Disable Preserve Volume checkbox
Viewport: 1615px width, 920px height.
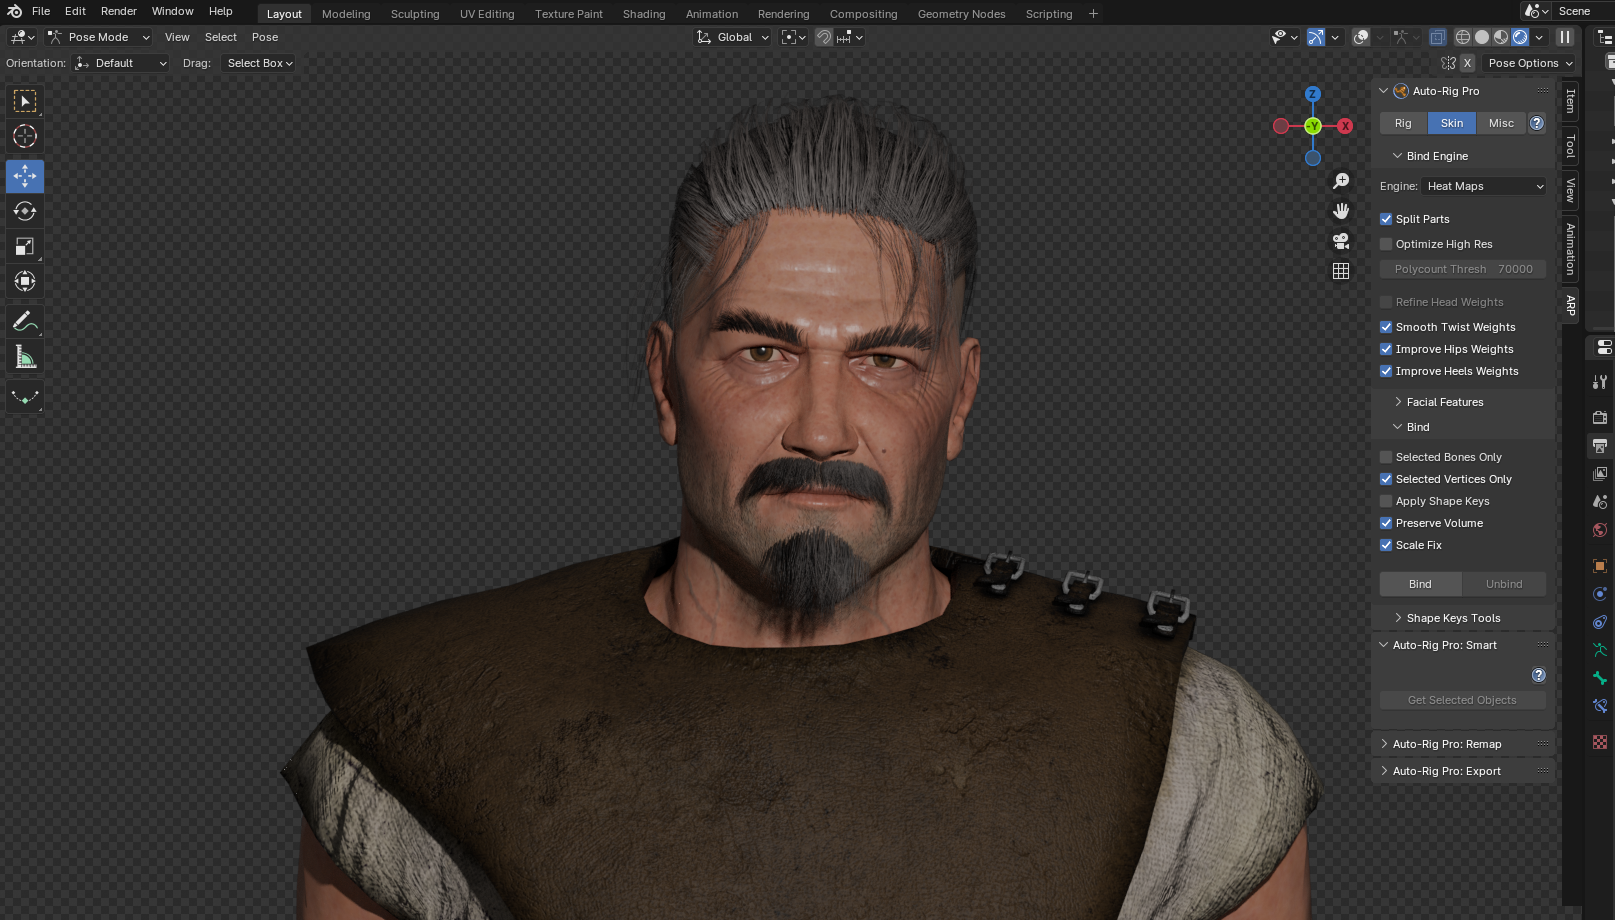tap(1386, 523)
